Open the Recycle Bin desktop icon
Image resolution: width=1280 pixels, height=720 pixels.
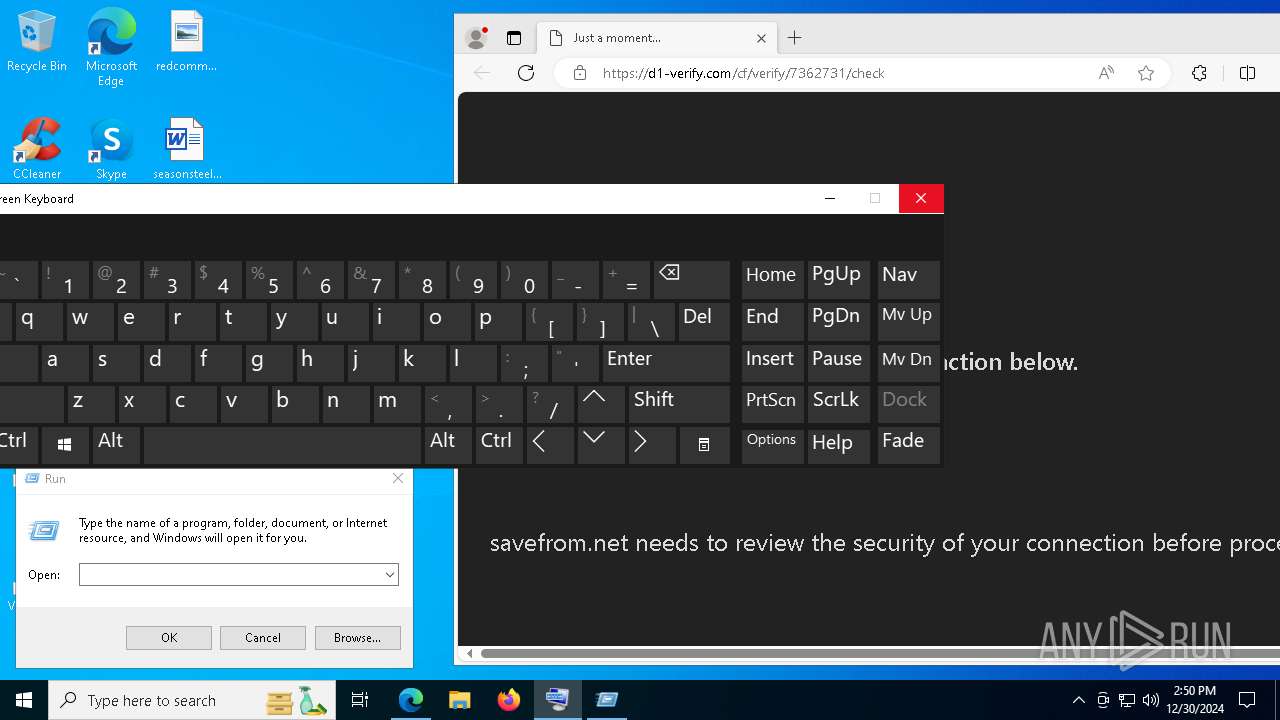coord(37,42)
